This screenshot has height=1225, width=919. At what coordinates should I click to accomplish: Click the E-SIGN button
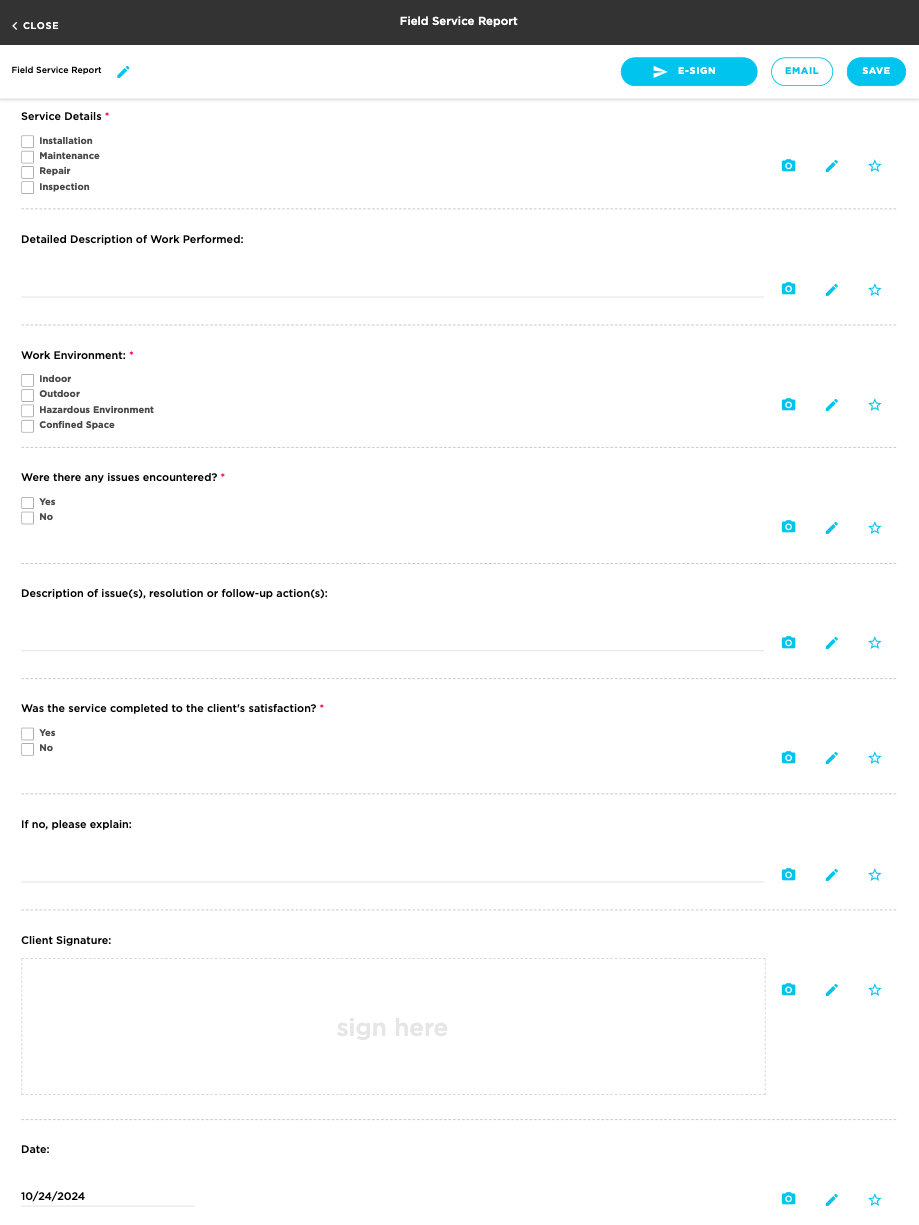[x=688, y=71]
